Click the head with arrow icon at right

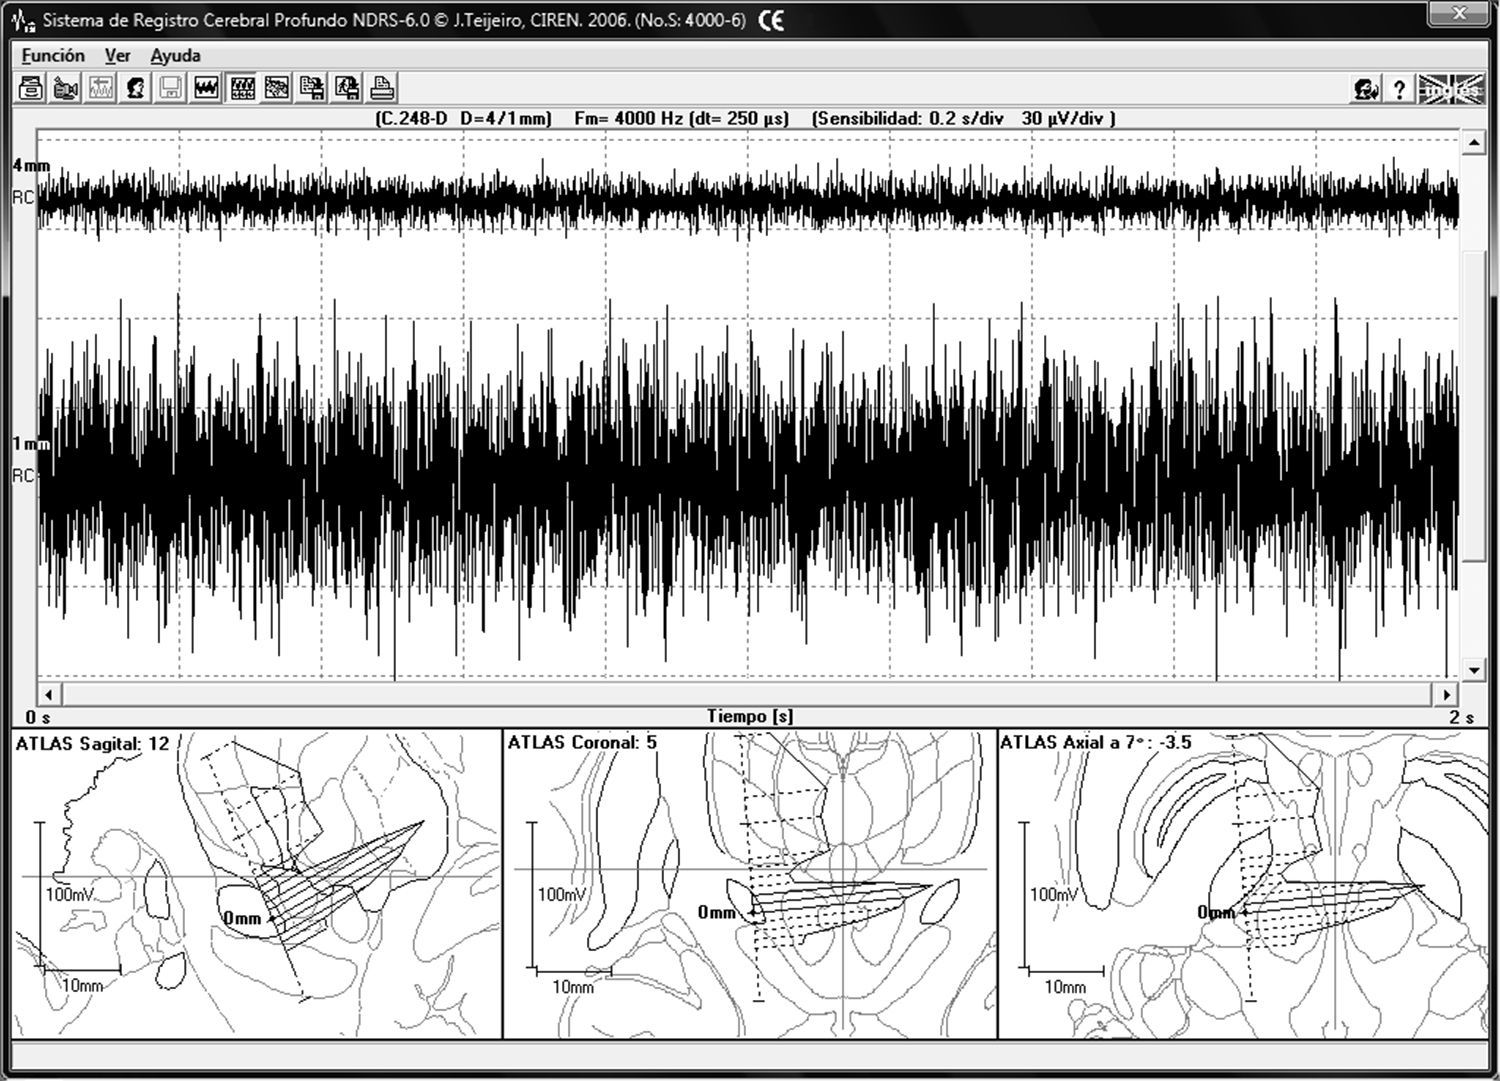pyautogui.click(x=1366, y=90)
